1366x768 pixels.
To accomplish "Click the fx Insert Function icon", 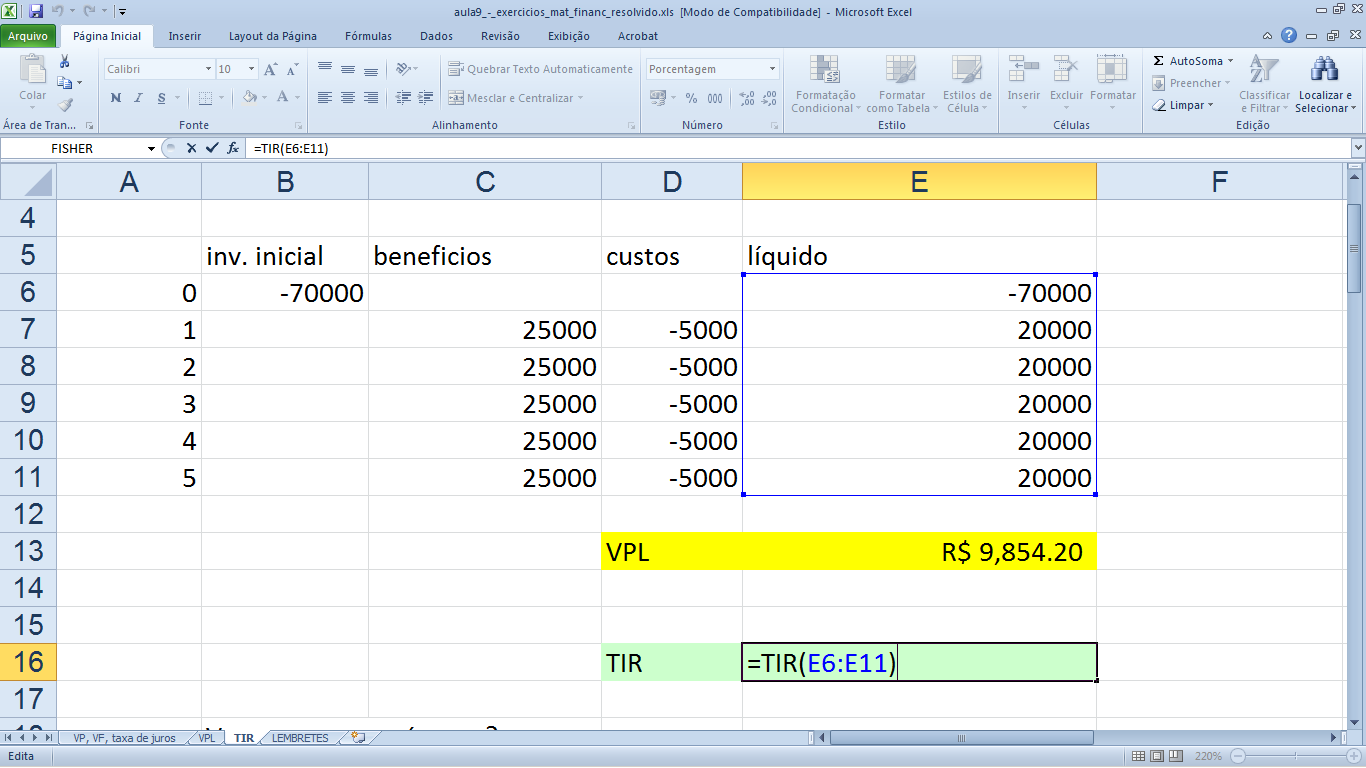I will pos(232,148).
